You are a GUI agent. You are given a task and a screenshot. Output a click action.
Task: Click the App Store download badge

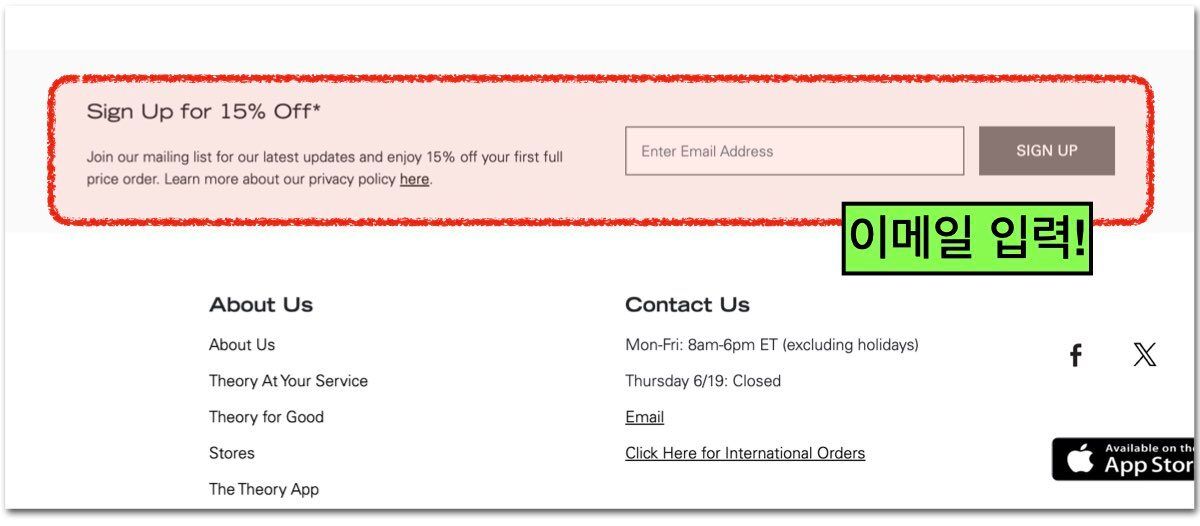tap(1125, 459)
